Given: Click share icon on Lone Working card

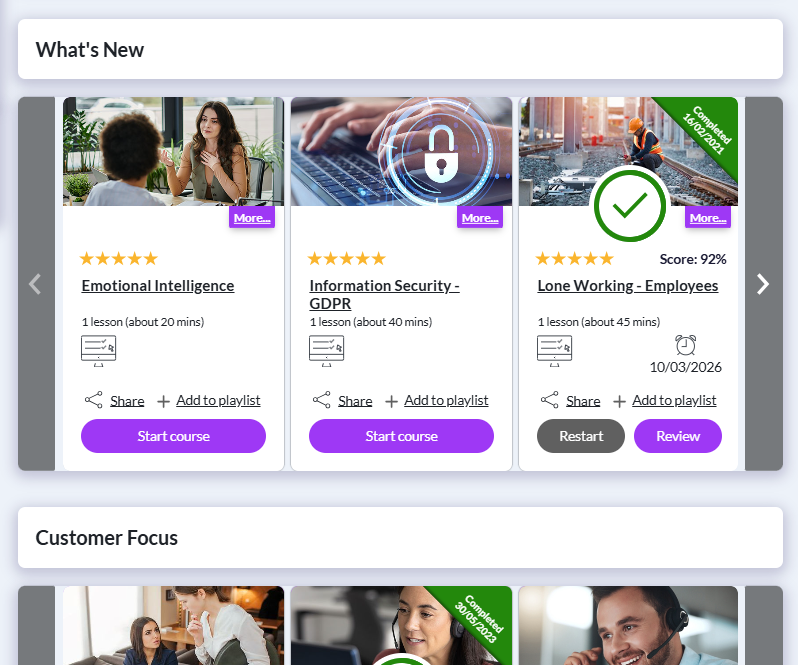Looking at the screenshot, I should 549,400.
